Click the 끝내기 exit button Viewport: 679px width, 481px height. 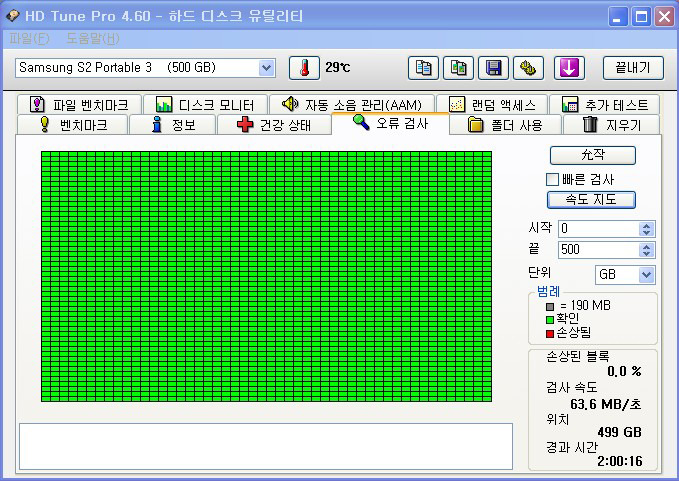tap(633, 68)
